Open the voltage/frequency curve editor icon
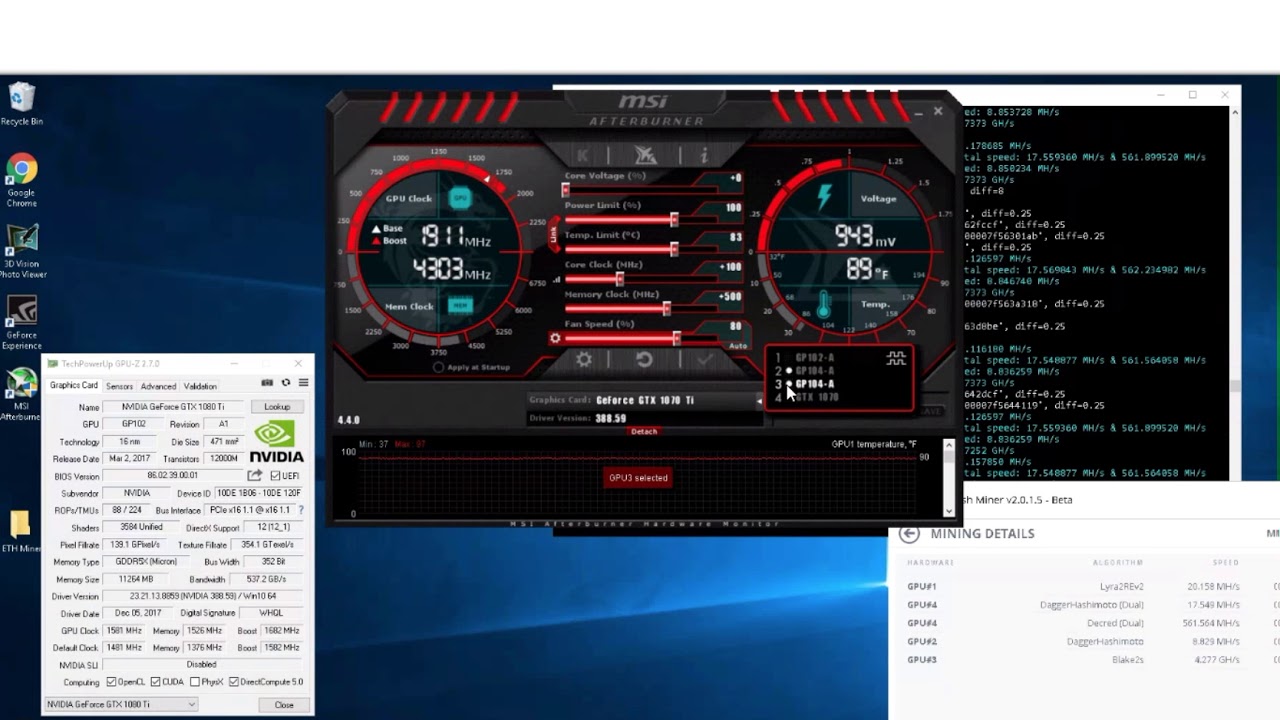Screen dimensions: 1280x720 click(896, 358)
